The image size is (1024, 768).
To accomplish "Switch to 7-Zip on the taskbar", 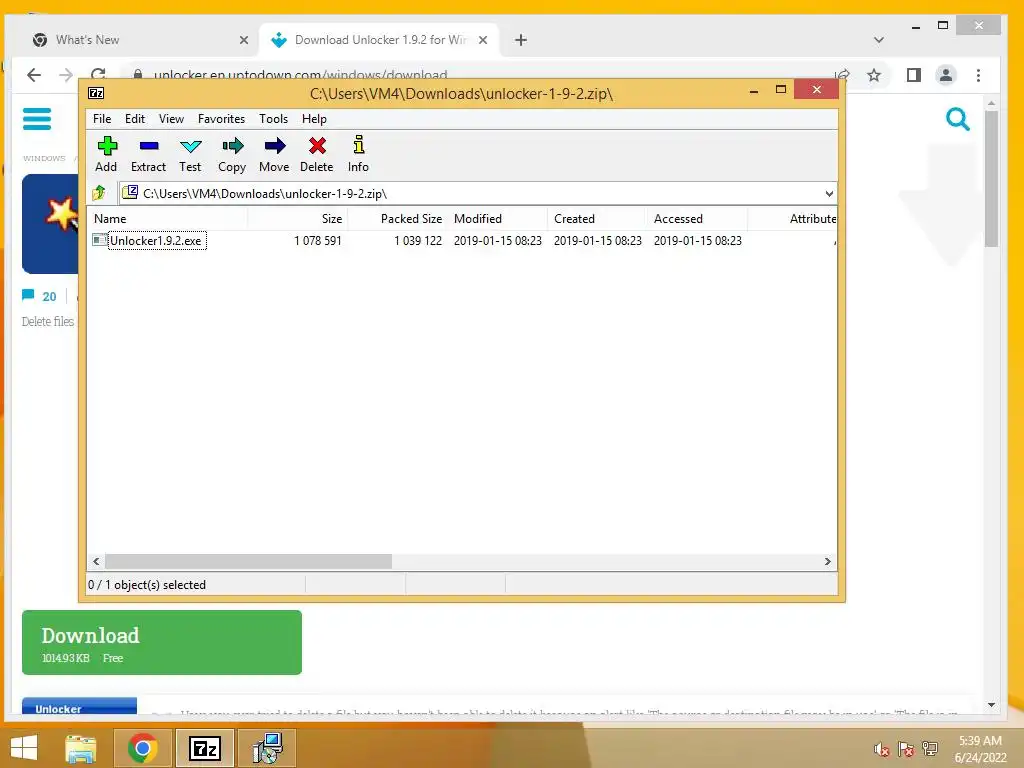I will point(204,748).
